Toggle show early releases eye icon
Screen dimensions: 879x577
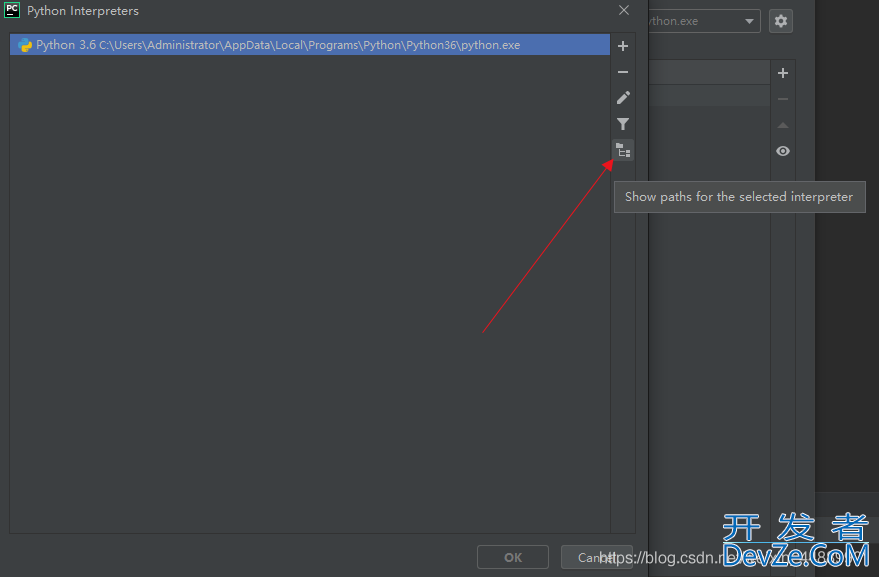(783, 151)
